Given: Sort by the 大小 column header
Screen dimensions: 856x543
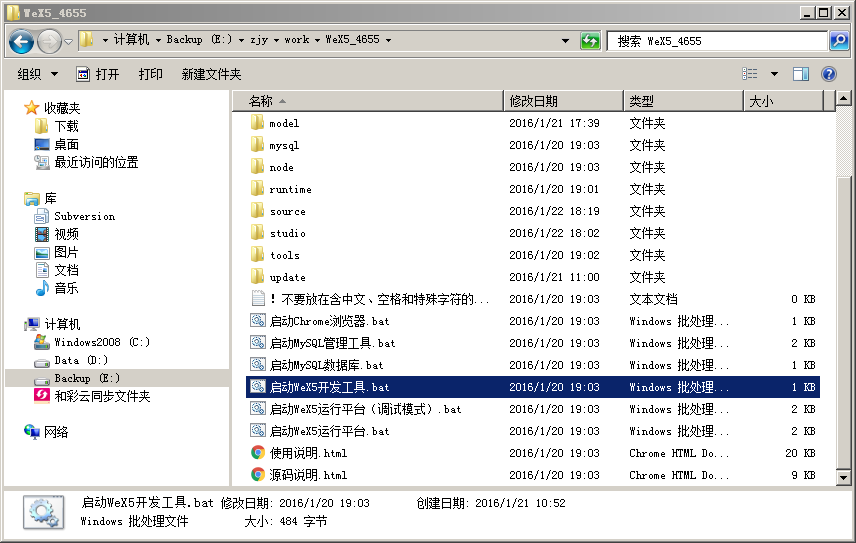Looking at the screenshot, I should click(784, 101).
